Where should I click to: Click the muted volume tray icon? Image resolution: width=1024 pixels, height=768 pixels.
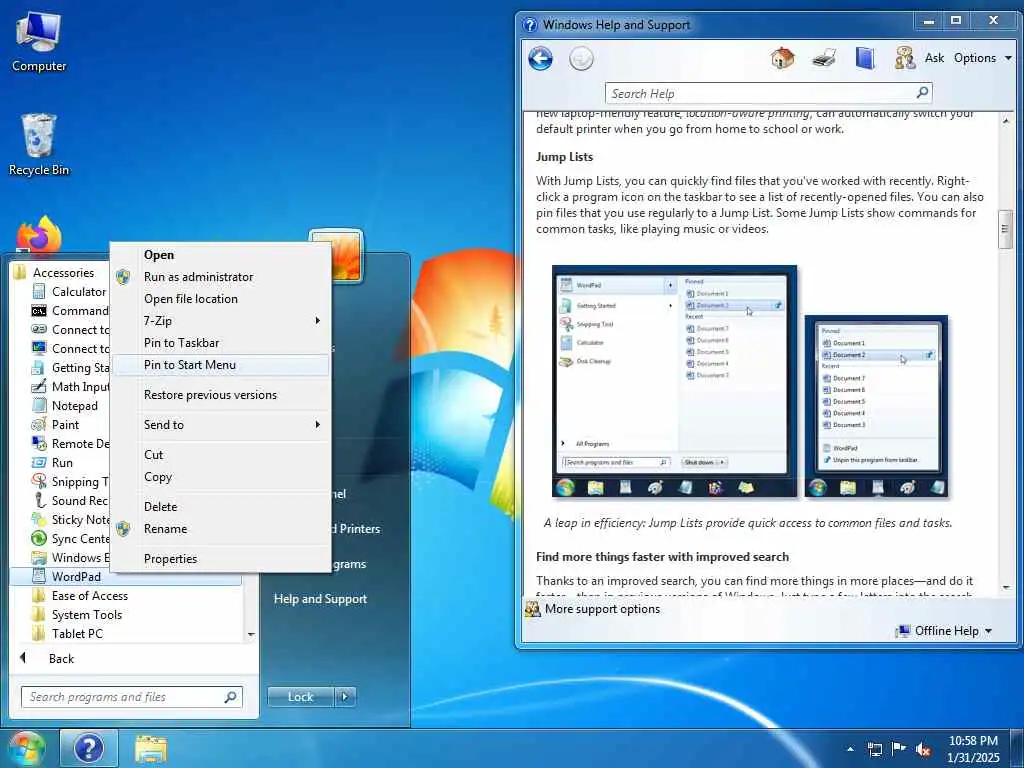[x=923, y=749]
